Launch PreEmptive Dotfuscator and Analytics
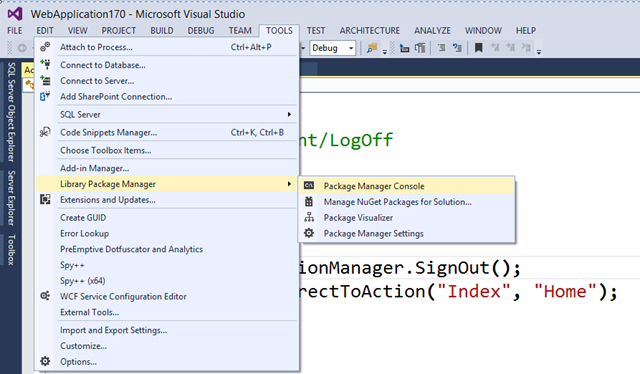This screenshot has width=640, height=374. tap(167, 249)
